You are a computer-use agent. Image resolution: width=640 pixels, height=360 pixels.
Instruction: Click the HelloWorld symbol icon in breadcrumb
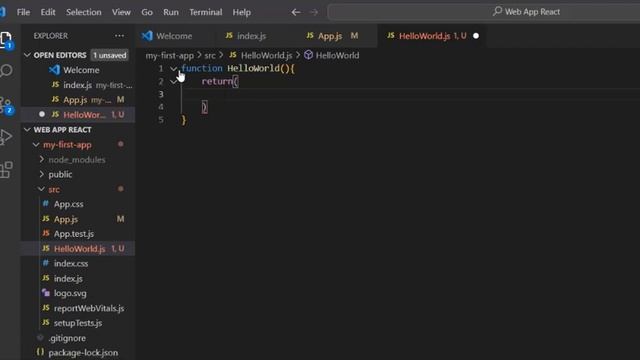click(309, 55)
